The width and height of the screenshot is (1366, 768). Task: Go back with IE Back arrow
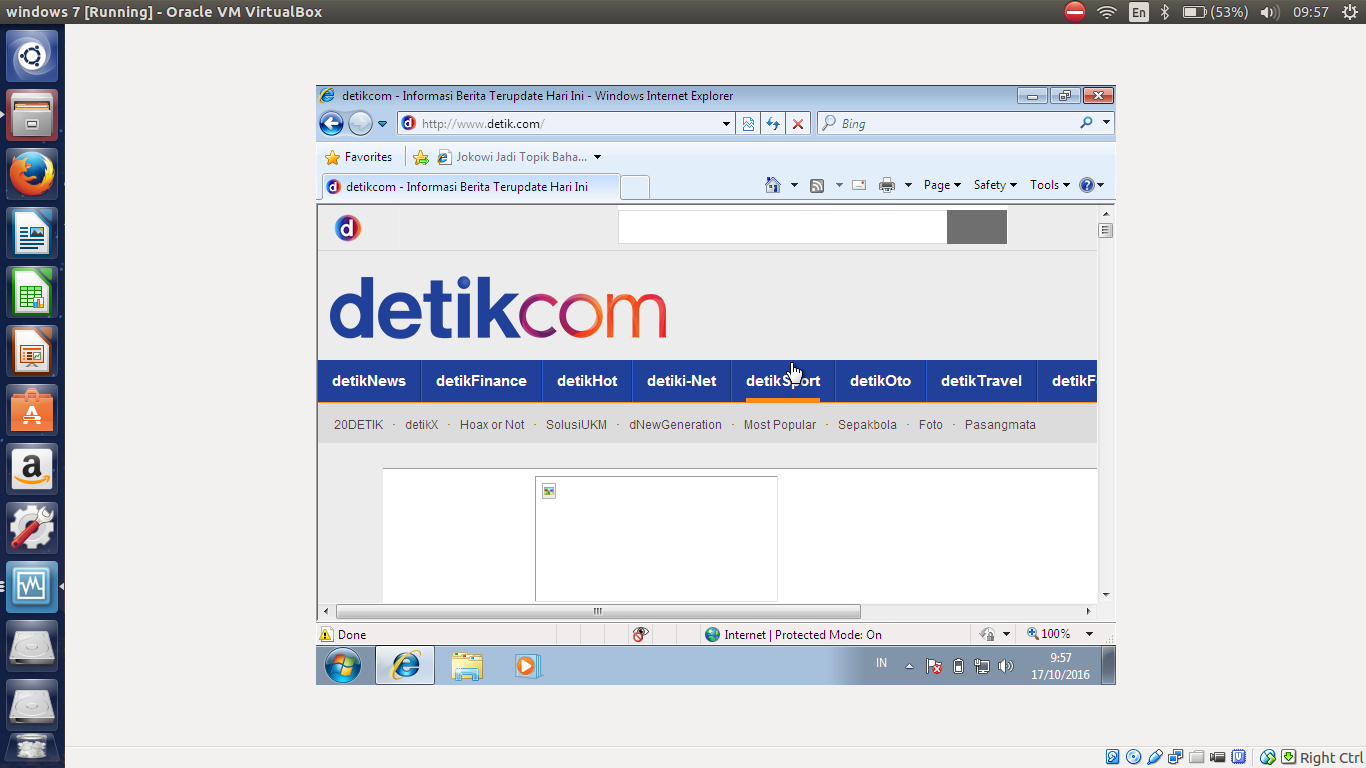pyautogui.click(x=331, y=123)
